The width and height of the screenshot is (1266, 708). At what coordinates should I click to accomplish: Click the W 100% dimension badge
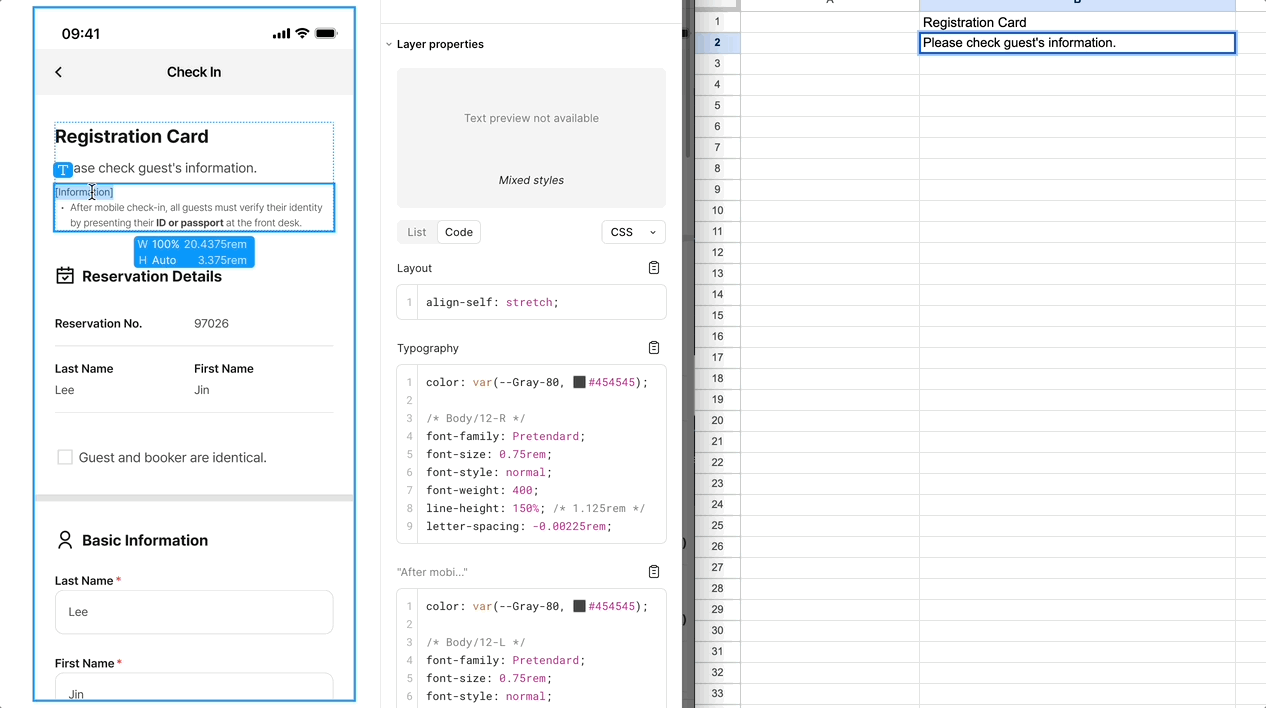pos(194,244)
